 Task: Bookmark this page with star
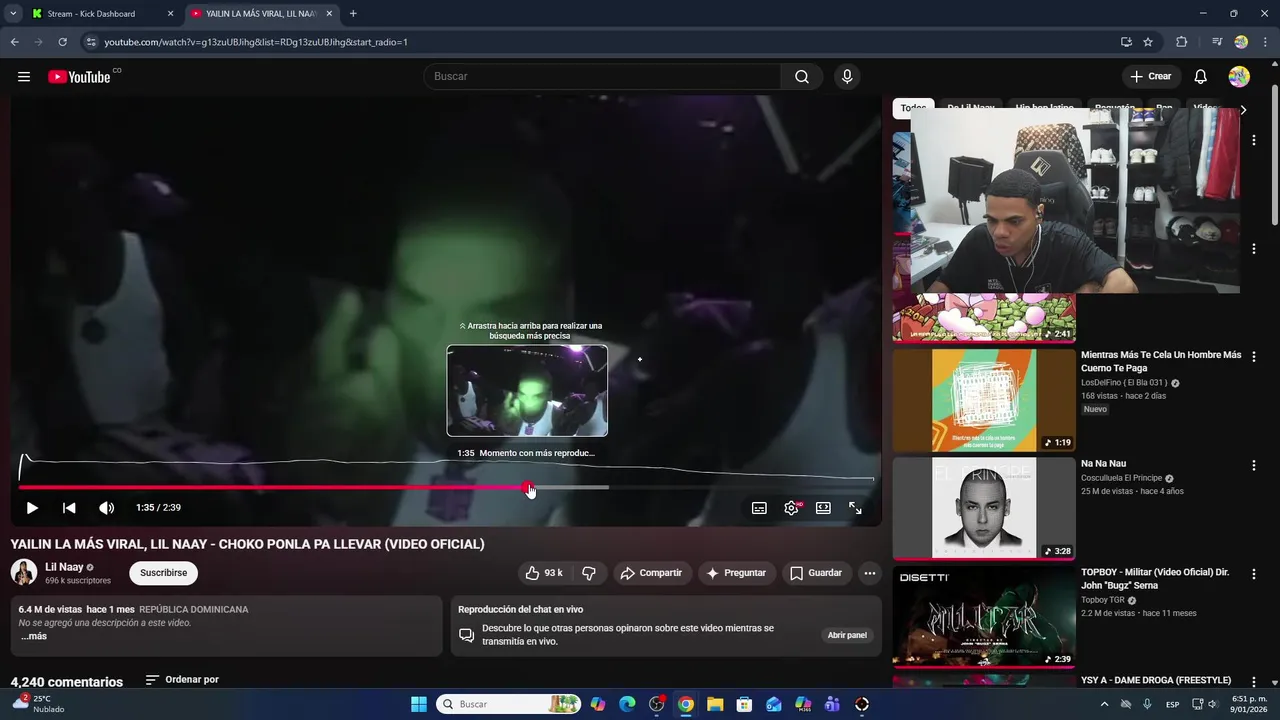click(x=1148, y=42)
